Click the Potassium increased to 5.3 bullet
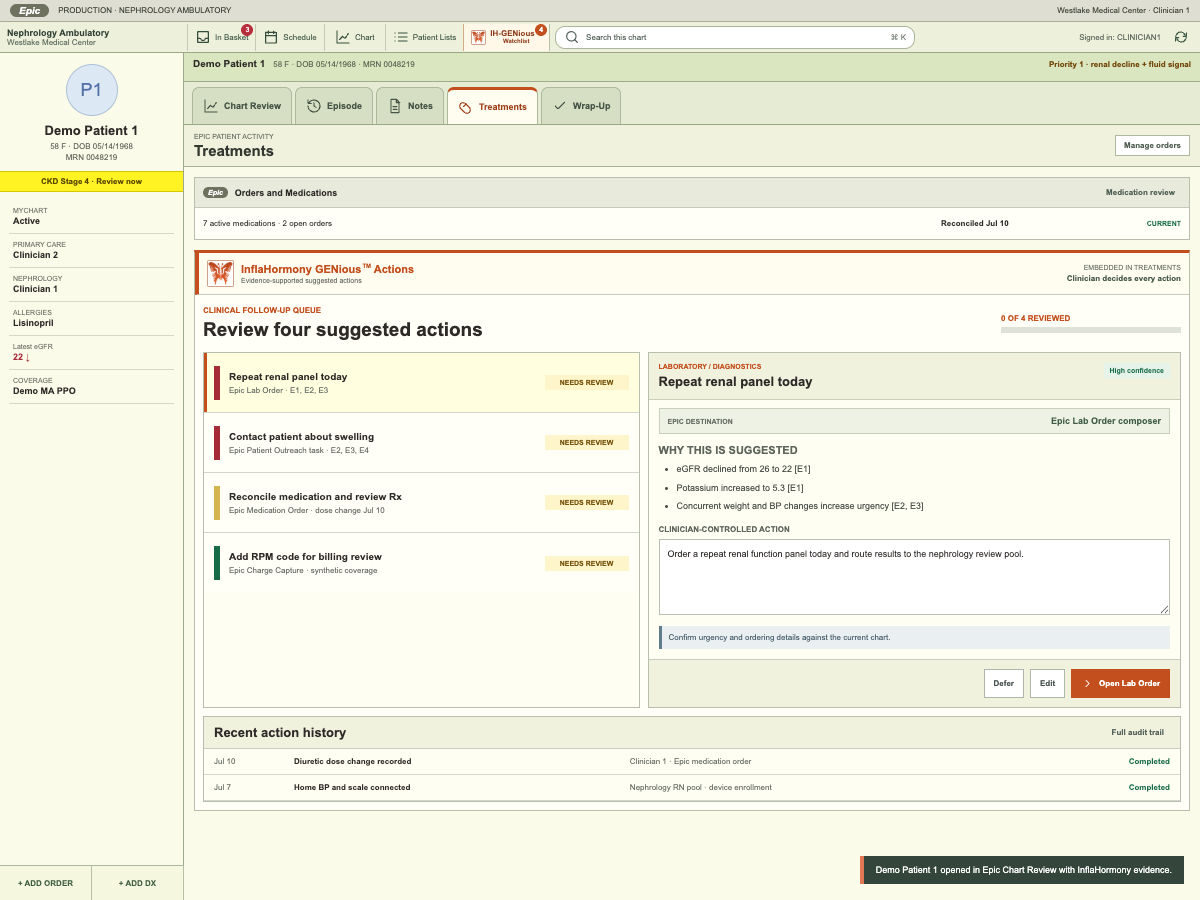 tap(740, 487)
